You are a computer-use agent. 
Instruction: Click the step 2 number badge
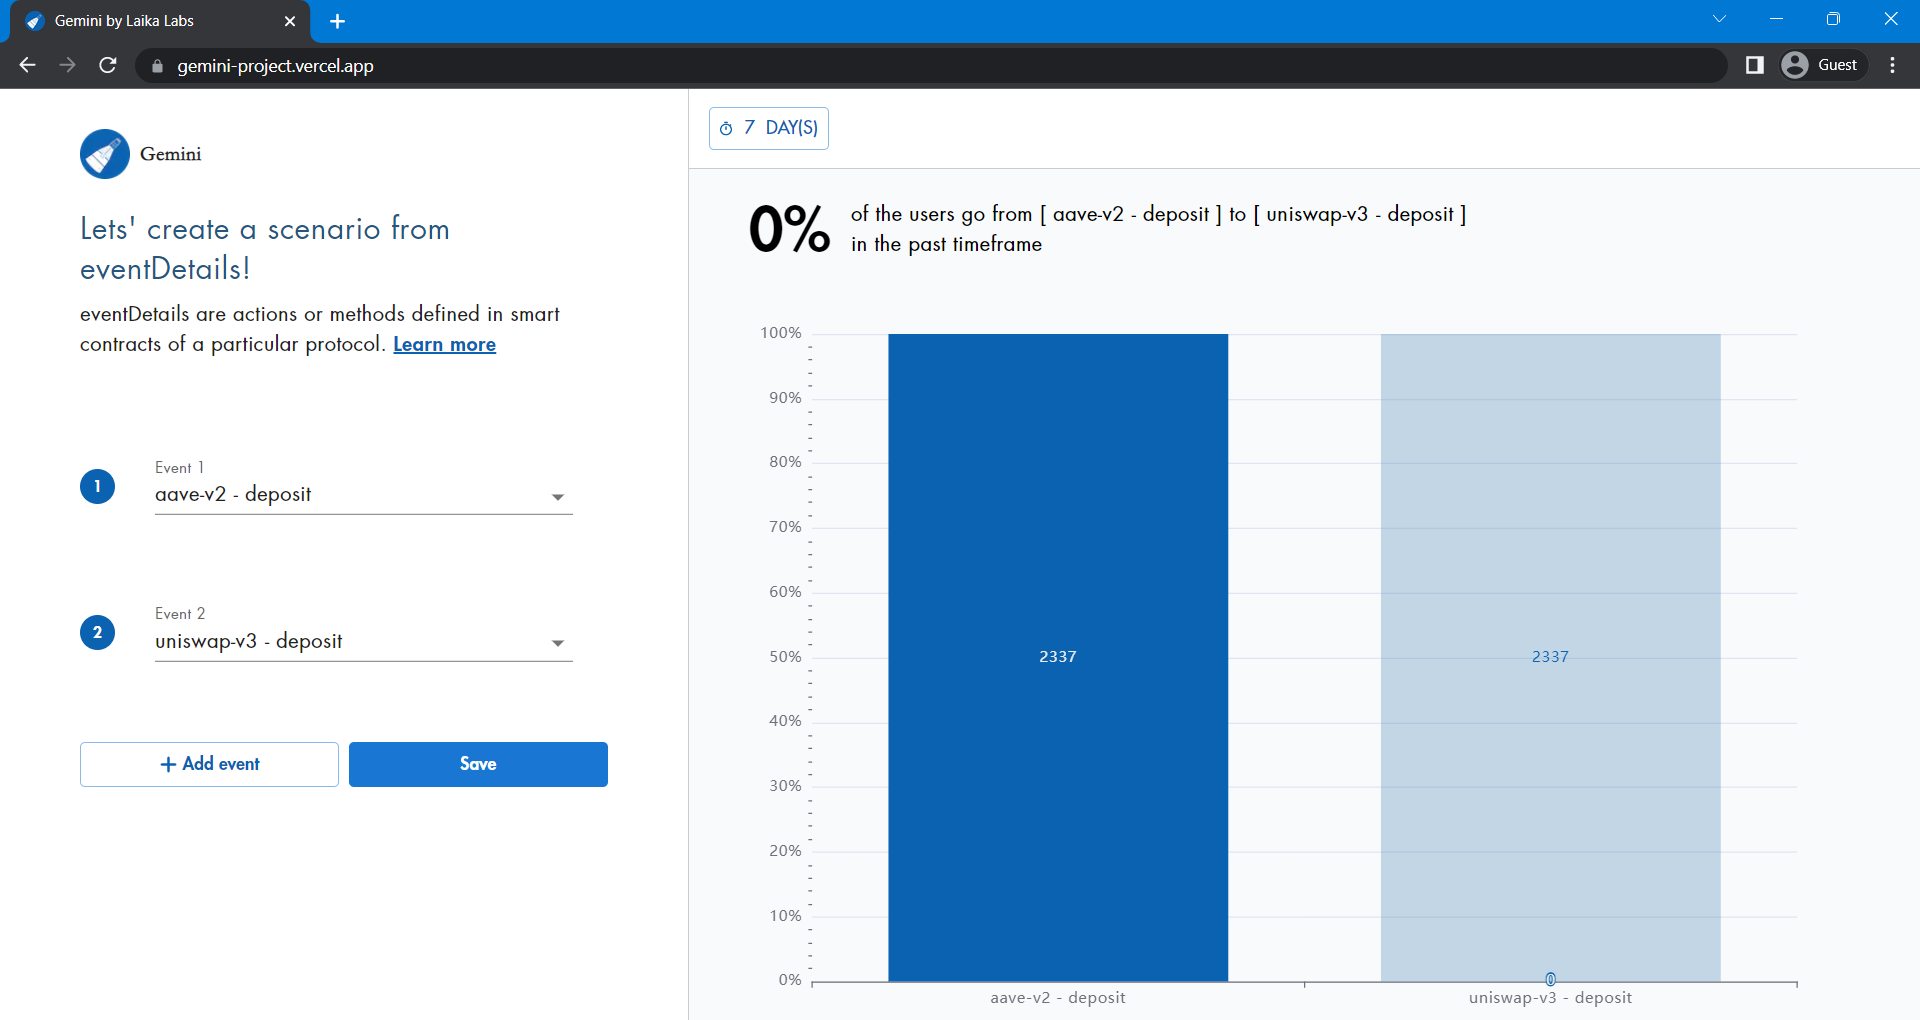pyautogui.click(x=97, y=632)
